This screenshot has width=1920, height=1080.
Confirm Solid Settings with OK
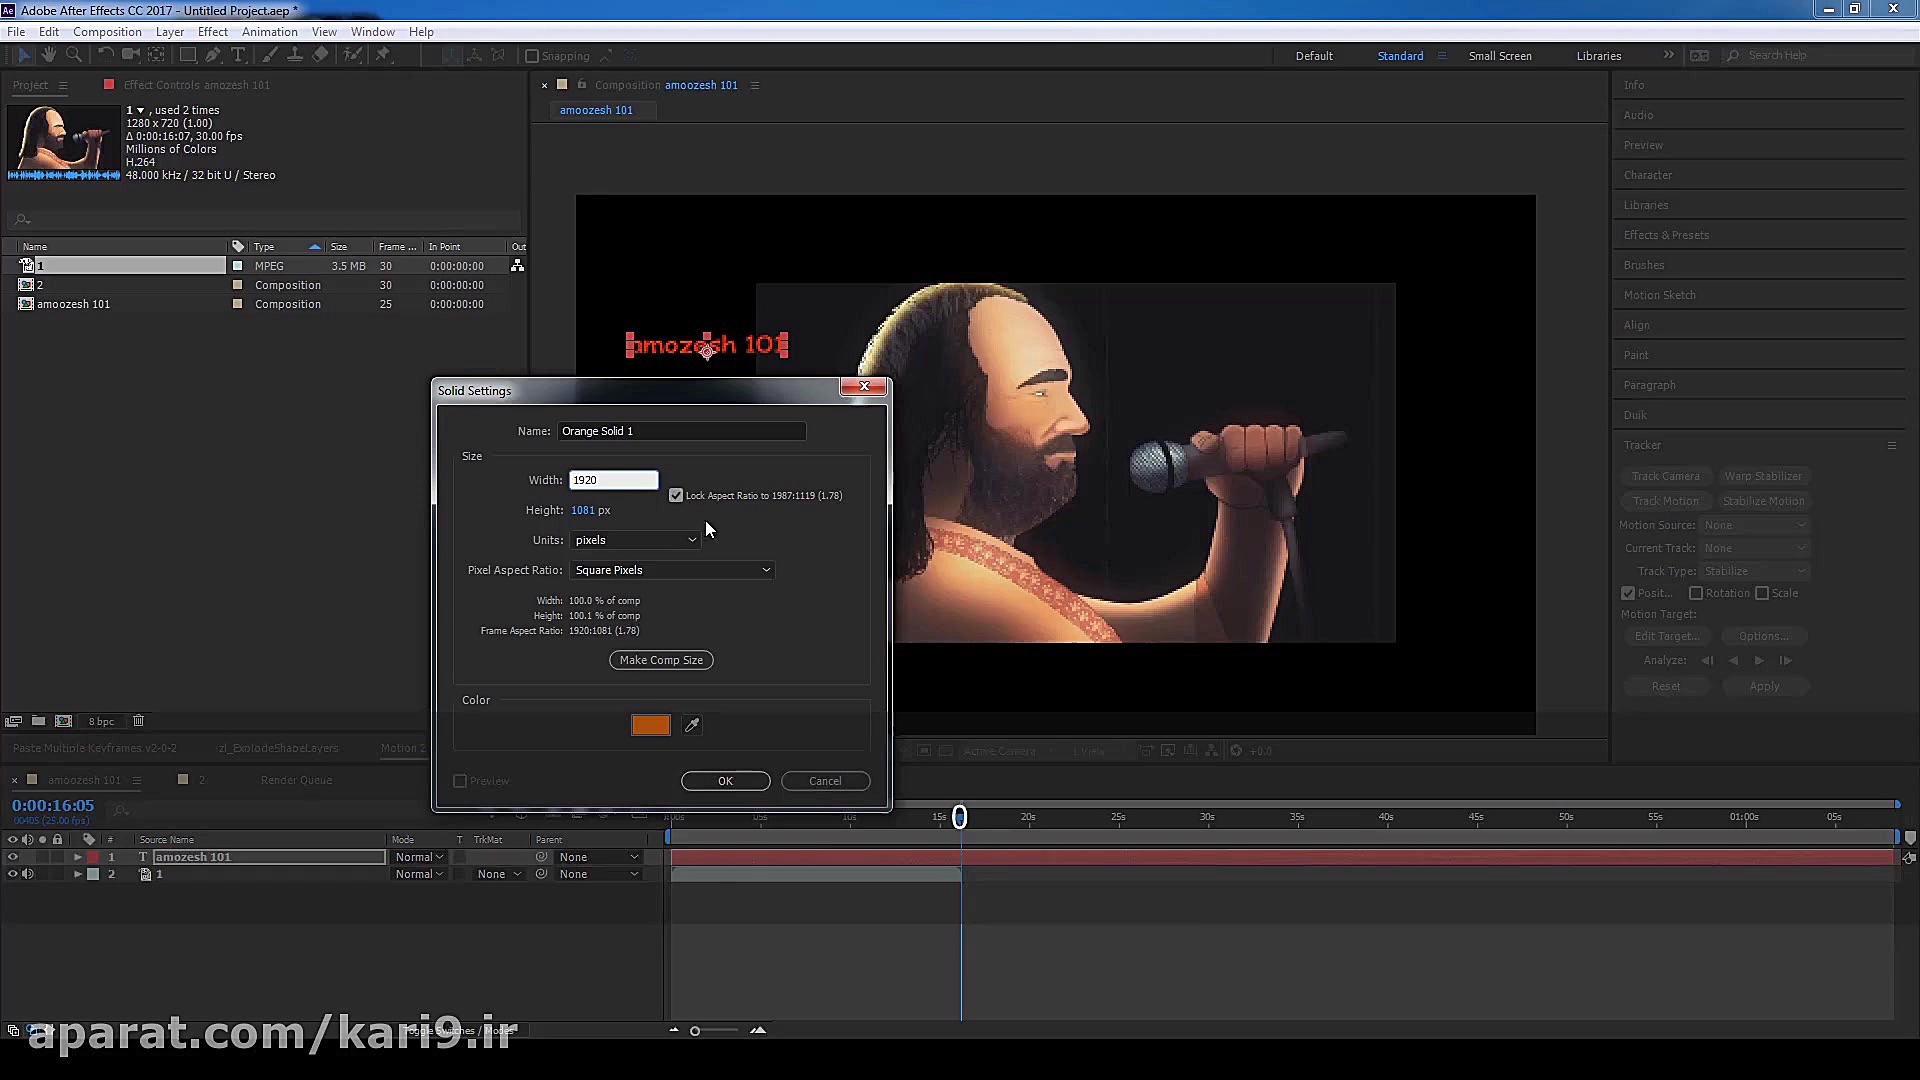(725, 781)
